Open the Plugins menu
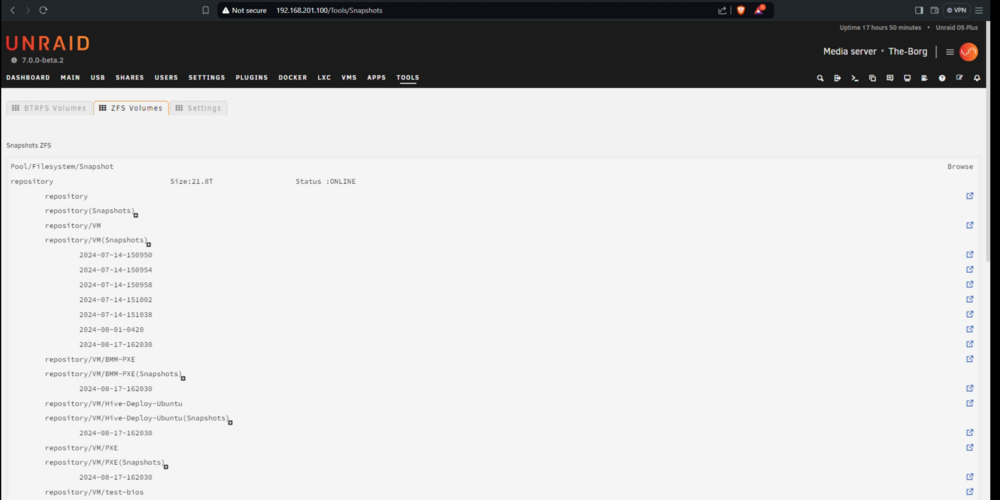This screenshot has width=1000, height=500. click(x=251, y=78)
